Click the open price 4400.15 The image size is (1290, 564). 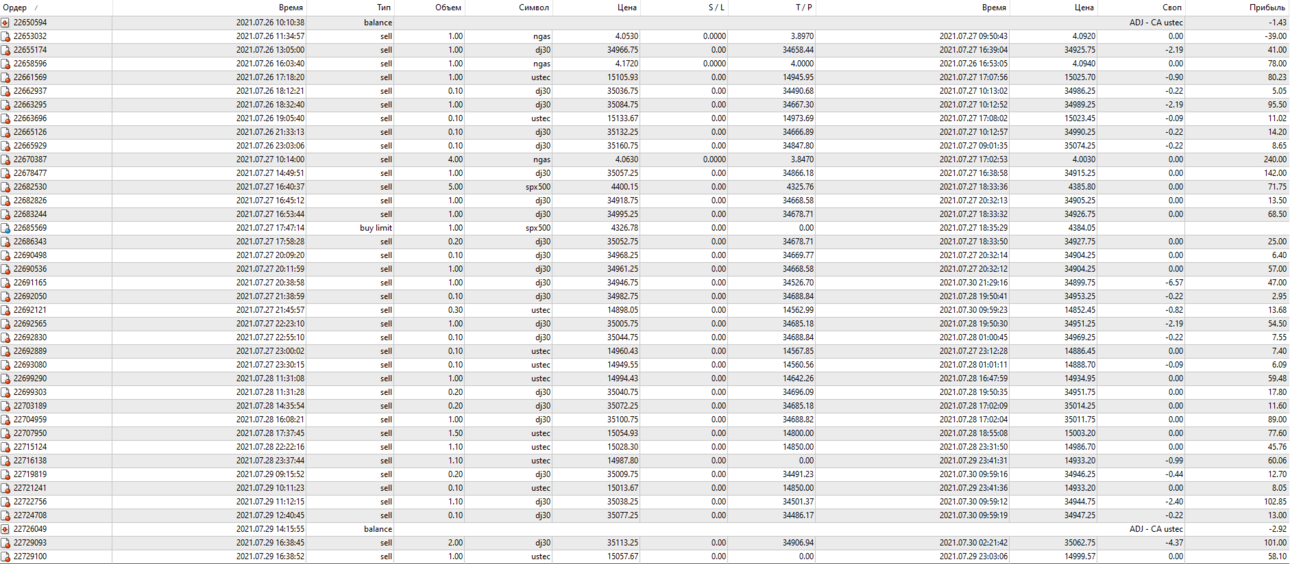(624, 187)
